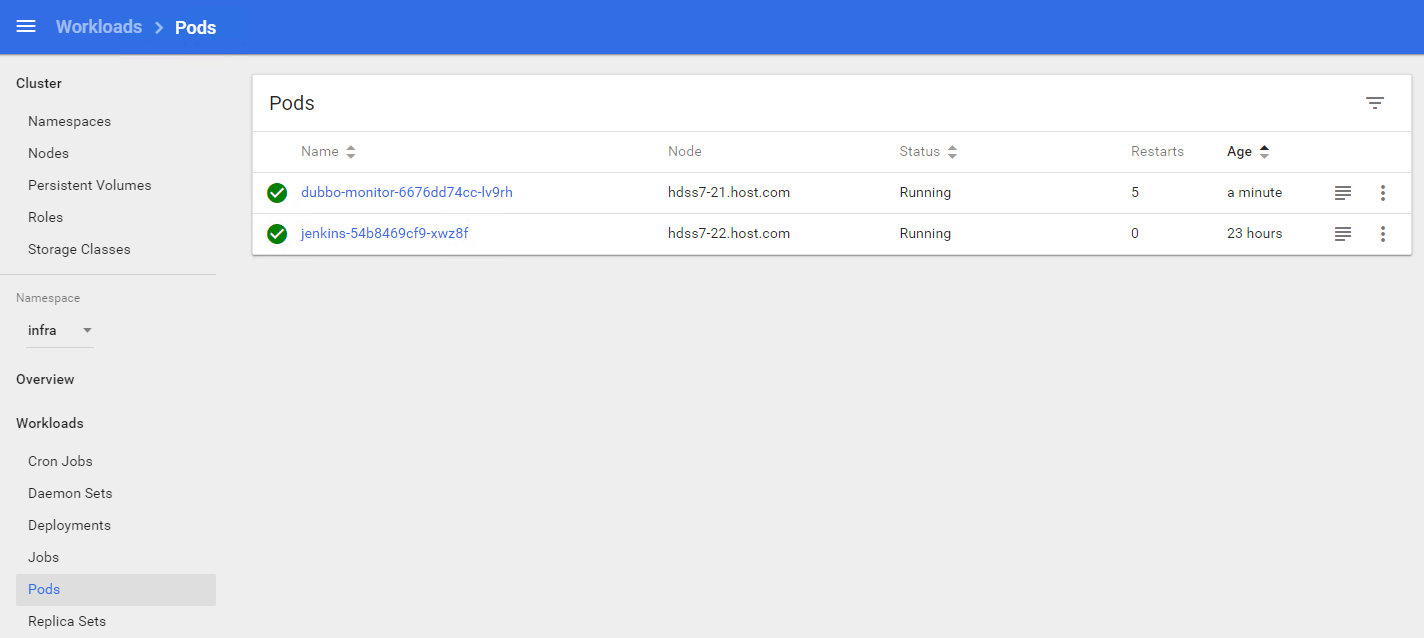Open three-dot actions menu for jenkins pod

pyautogui.click(x=1383, y=234)
